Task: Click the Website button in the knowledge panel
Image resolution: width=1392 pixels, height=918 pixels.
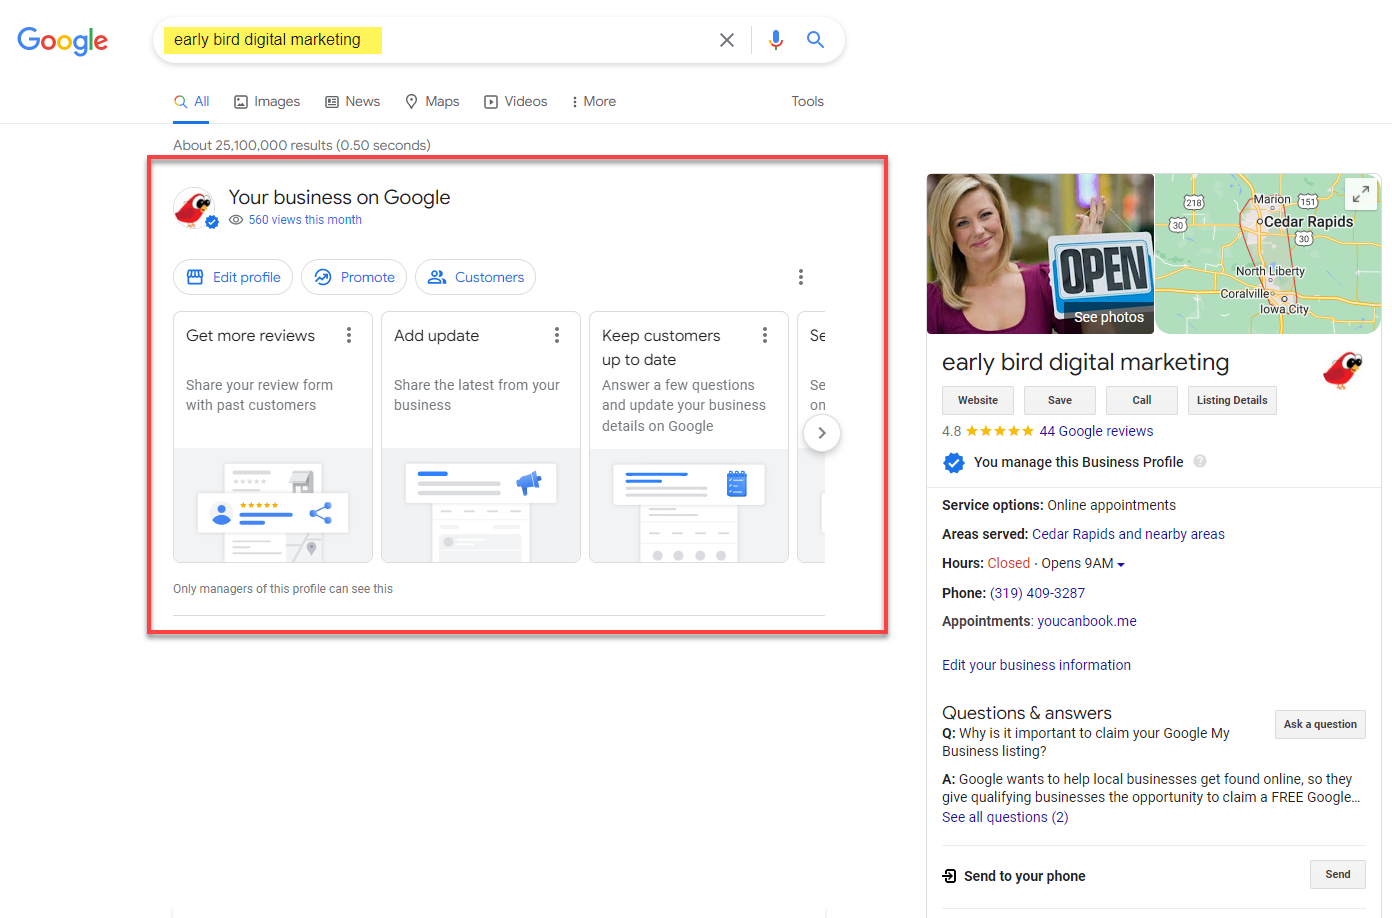Action: [x=977, y=400]
